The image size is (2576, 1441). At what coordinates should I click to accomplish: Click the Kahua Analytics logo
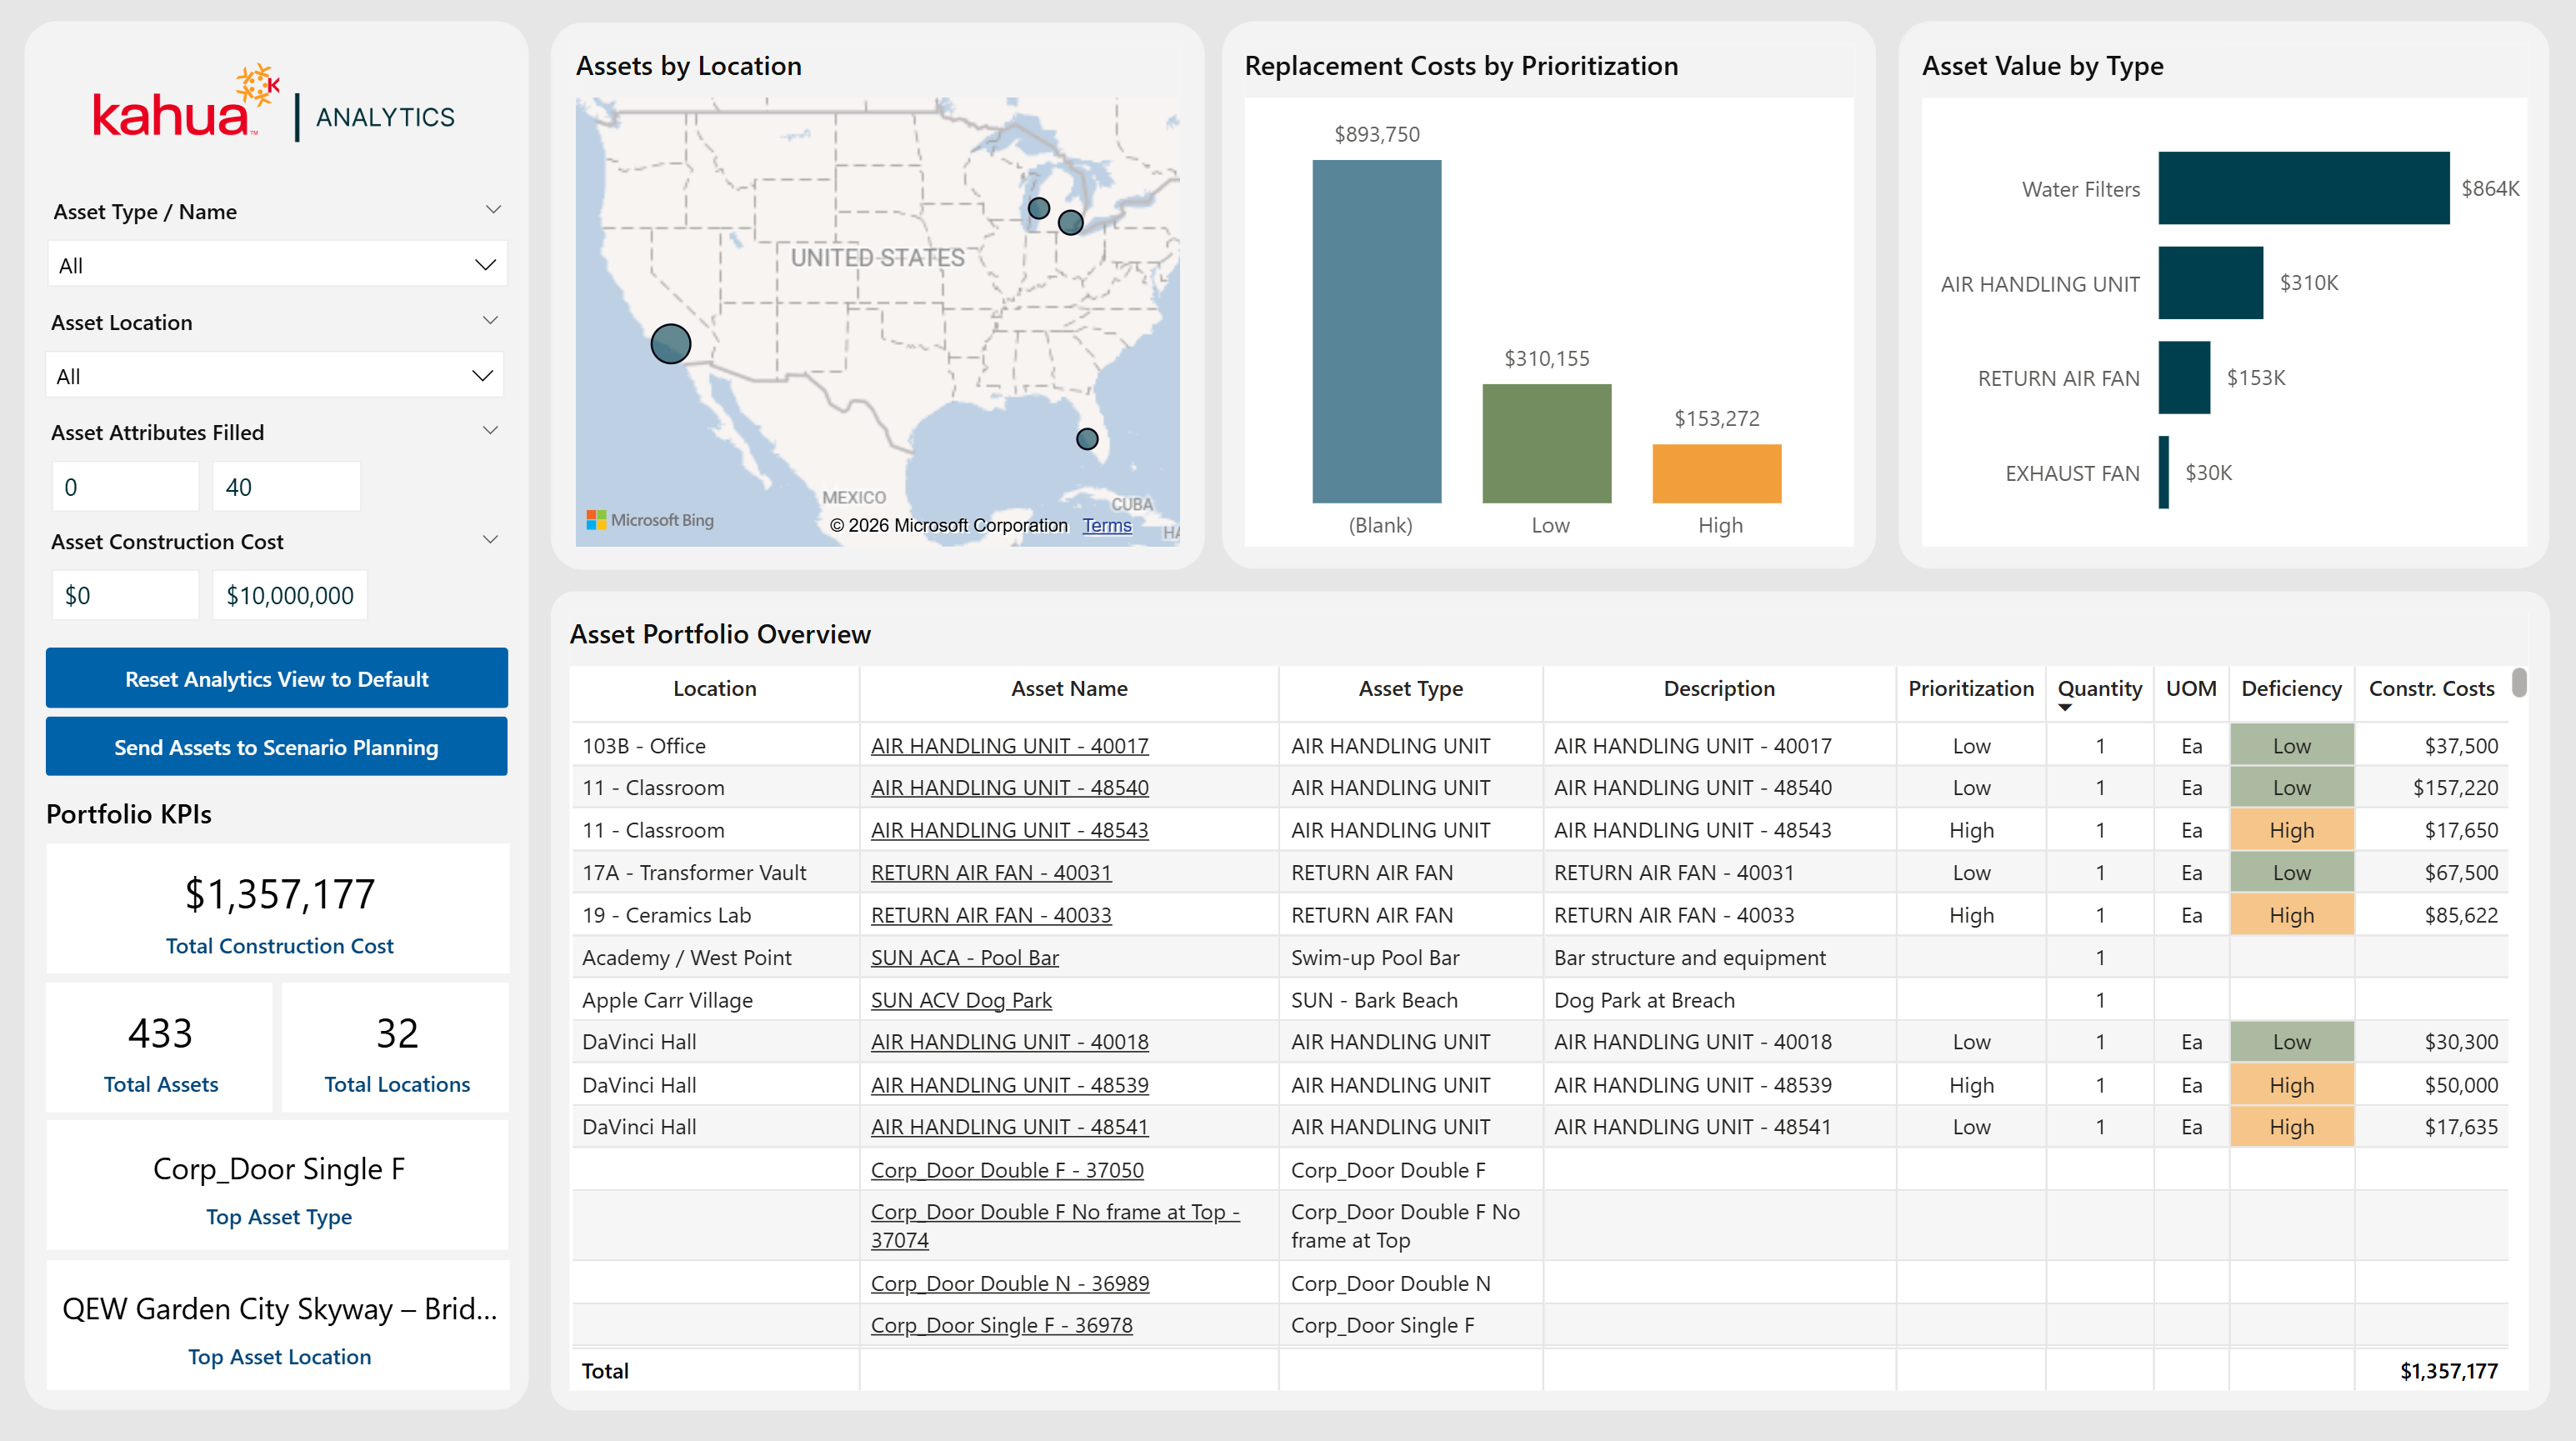[x=273, y=106]
